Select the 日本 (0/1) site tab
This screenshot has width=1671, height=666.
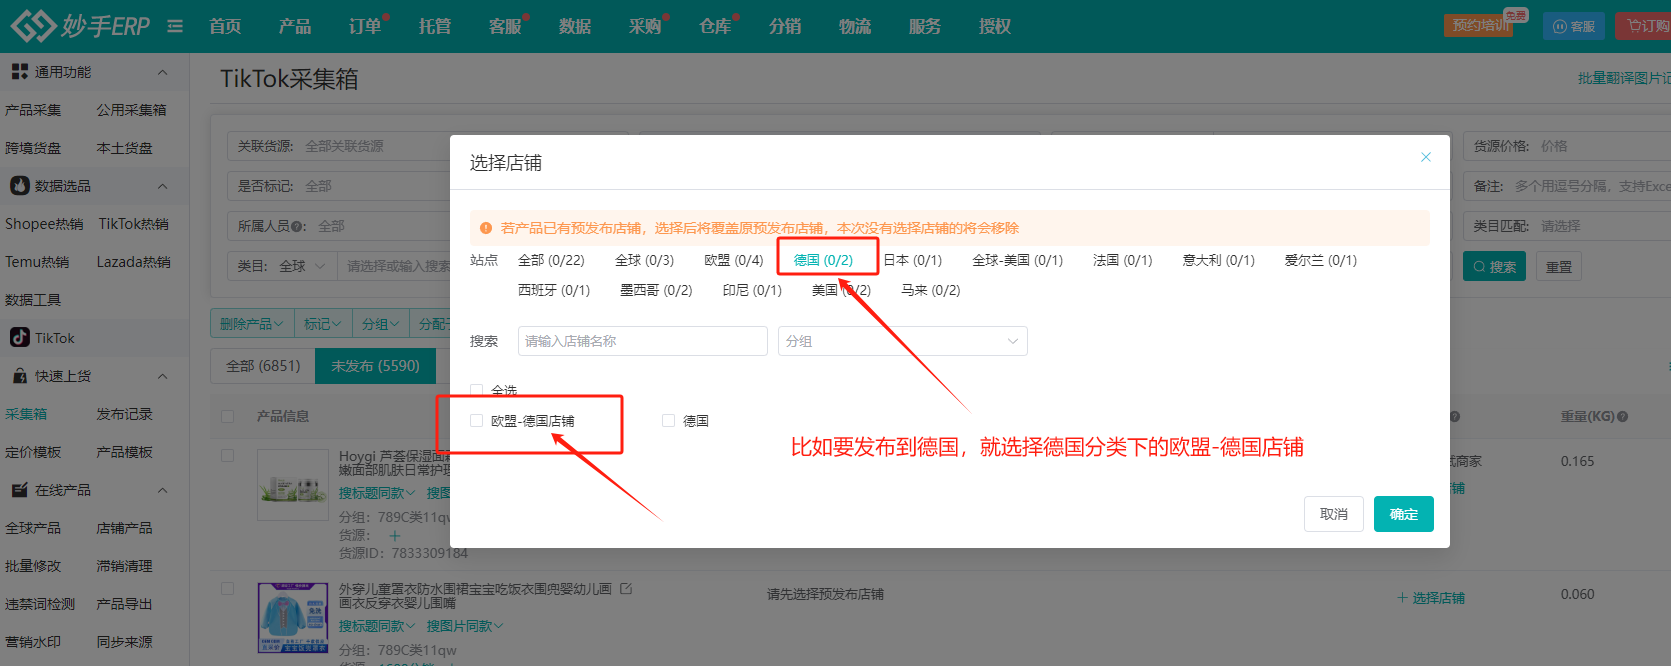(912, 260)
